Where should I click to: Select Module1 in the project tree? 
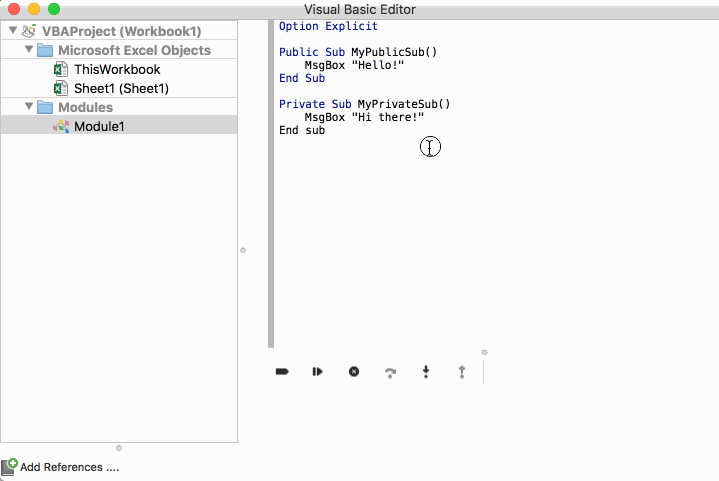(99, 126)
